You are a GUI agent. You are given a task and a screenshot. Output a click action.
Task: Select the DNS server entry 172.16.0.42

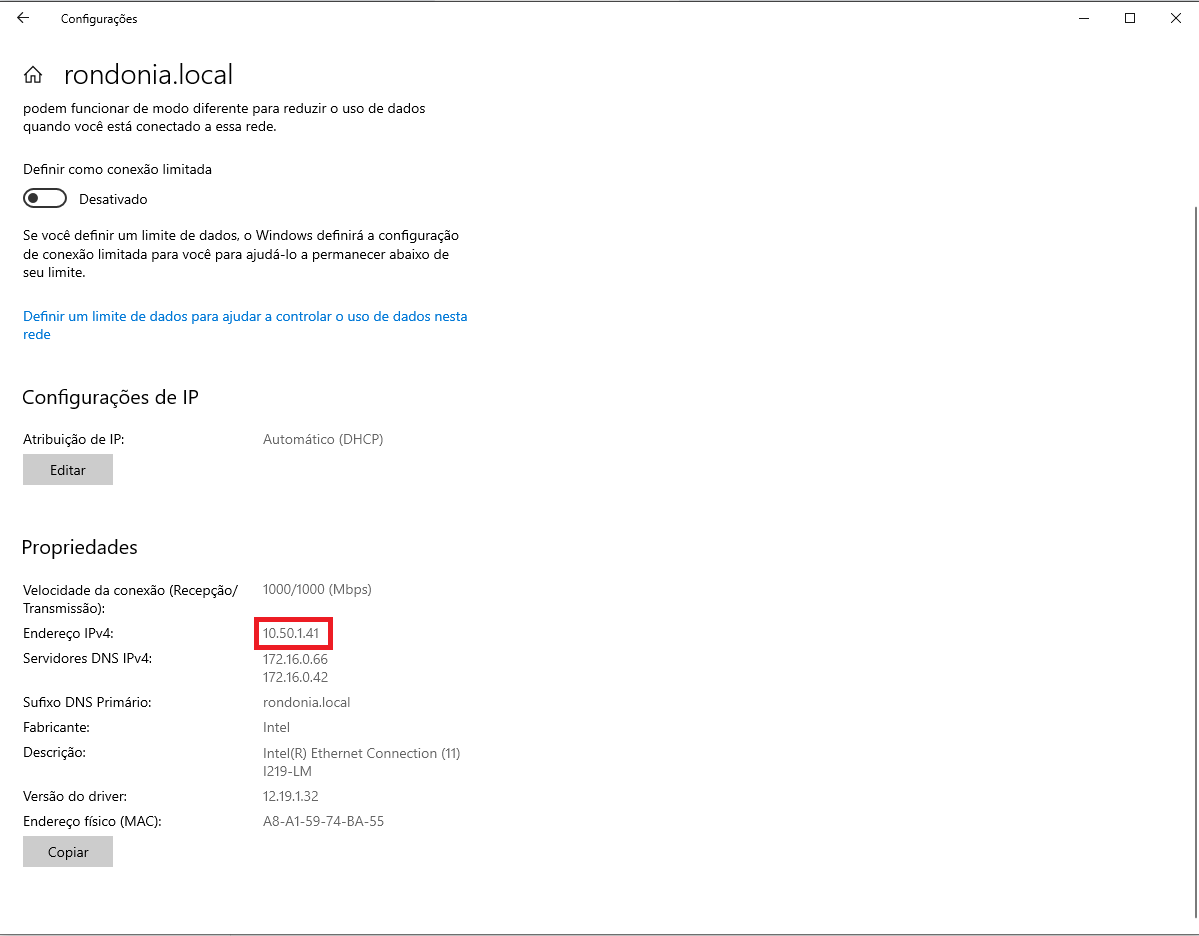(x=293, y=677)
